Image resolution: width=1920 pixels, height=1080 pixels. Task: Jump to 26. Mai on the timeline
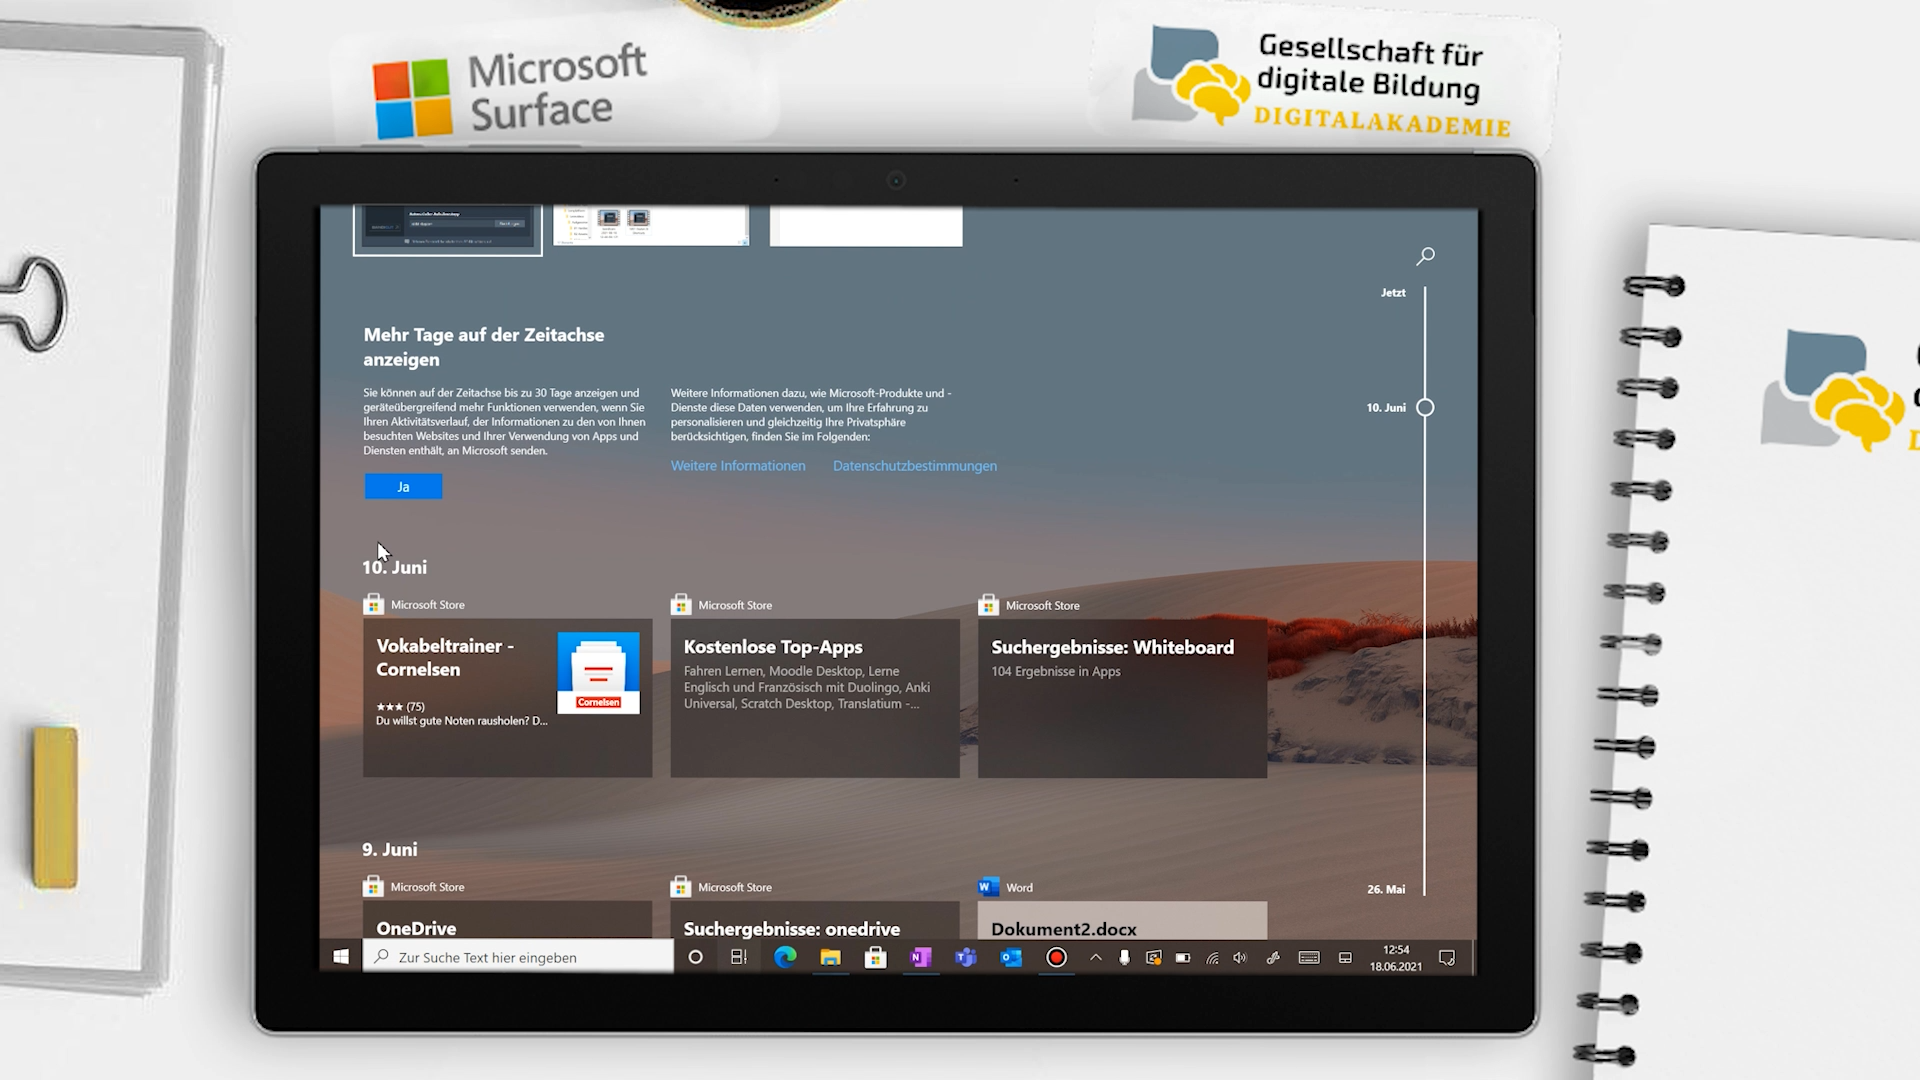tap(1386, 889)
